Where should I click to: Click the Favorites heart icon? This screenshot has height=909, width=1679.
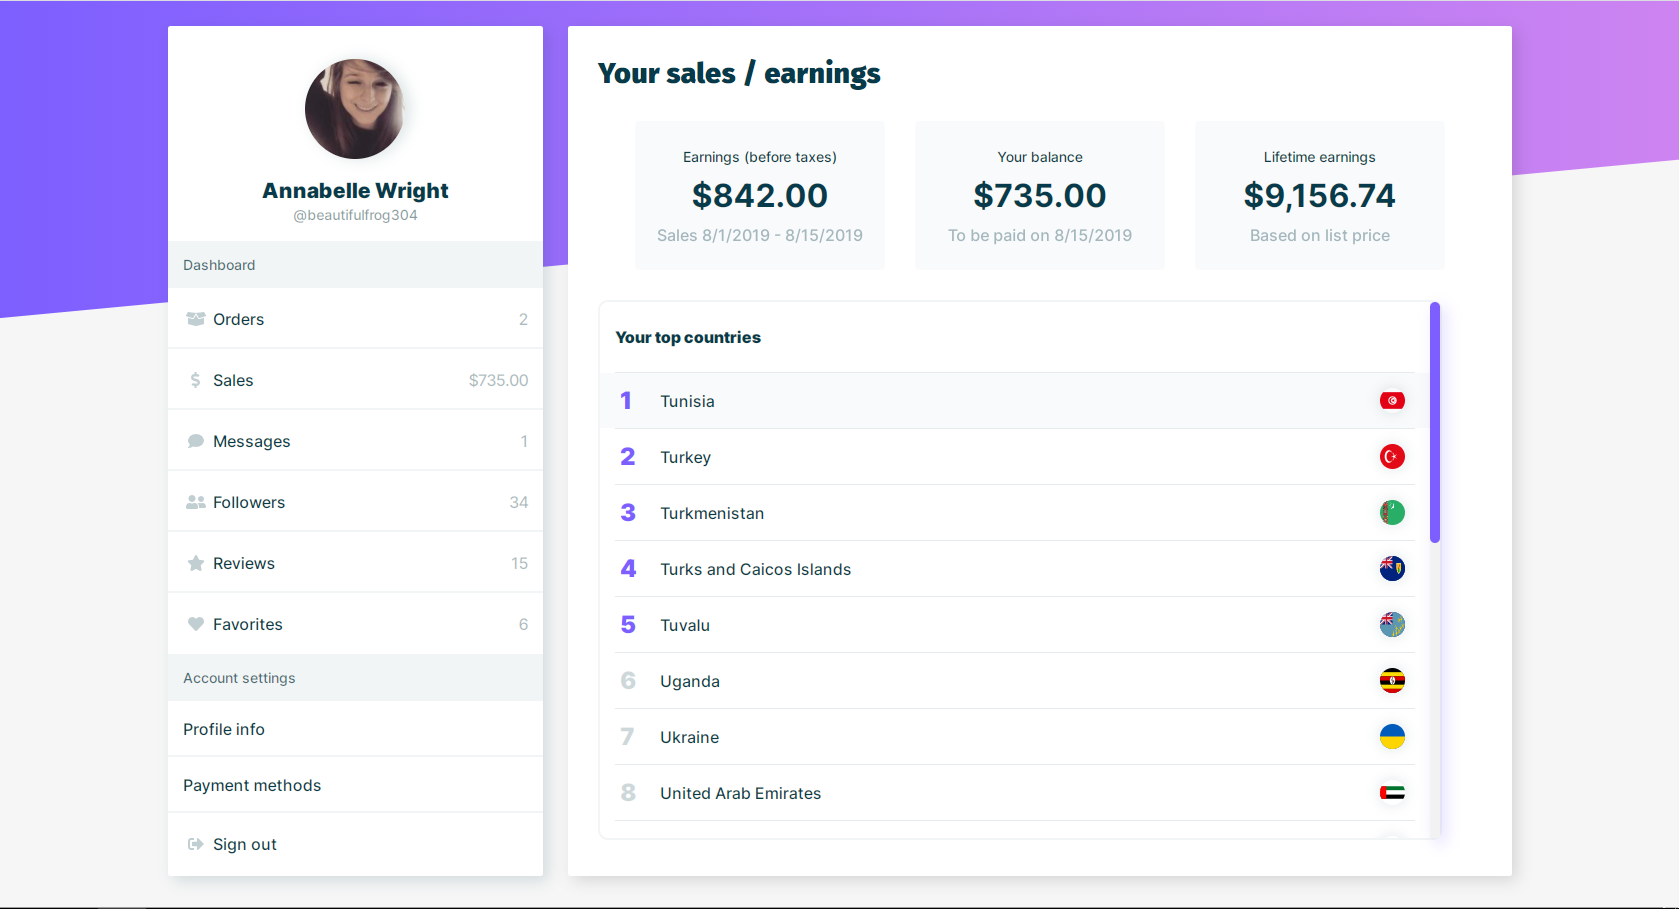pyautogui.click(x=196, y=624)
